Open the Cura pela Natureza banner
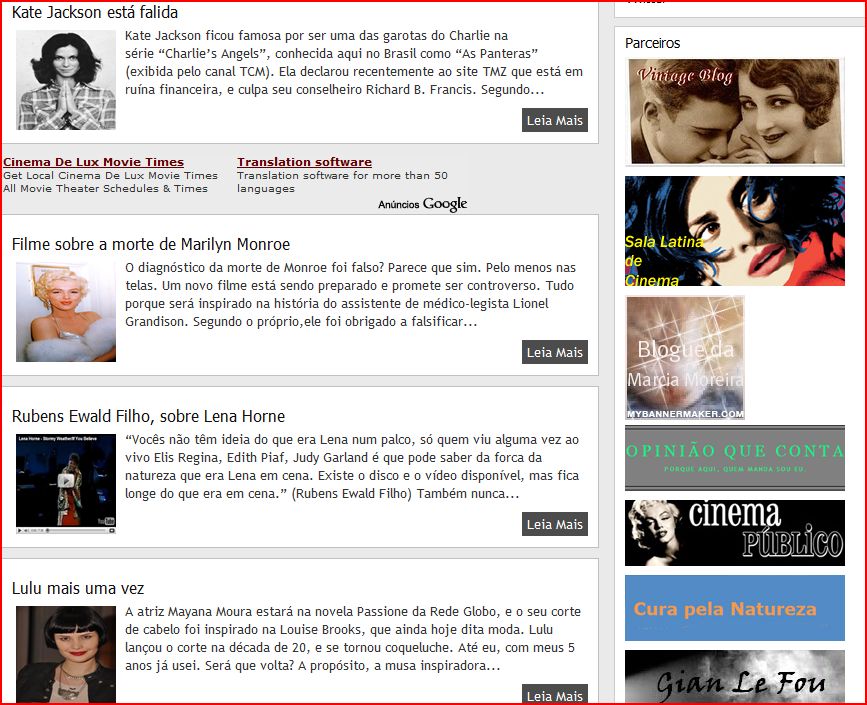867x705 pixels. coord(735,608)
